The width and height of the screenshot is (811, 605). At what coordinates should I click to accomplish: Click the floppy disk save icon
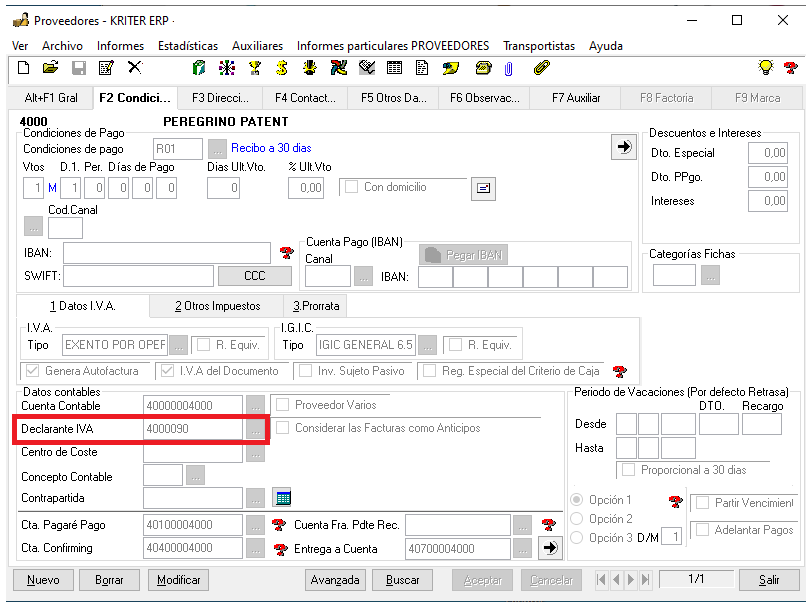pyautogui.click(x=79, y=68)
